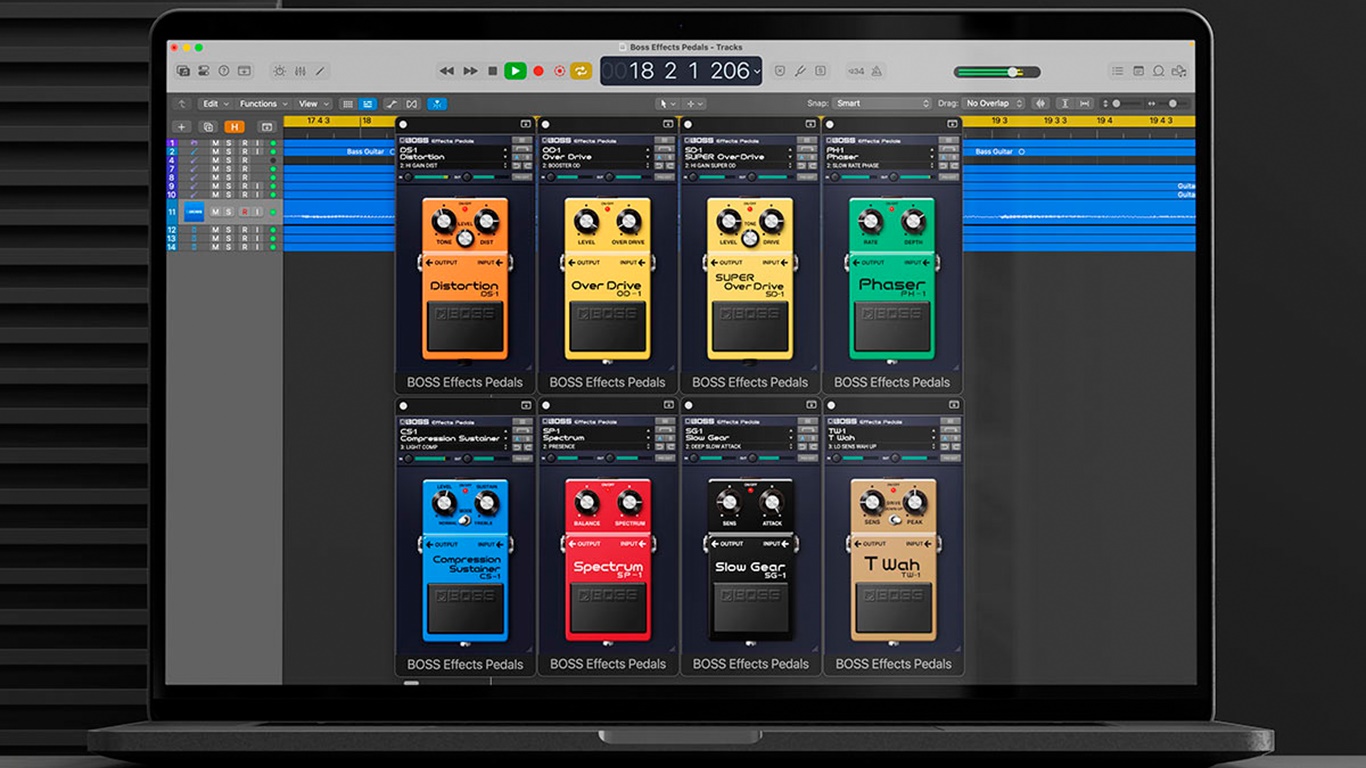Viewport: 1366px width, 768px height.
Task: Start playback with the green Play button
Action: 515,71
